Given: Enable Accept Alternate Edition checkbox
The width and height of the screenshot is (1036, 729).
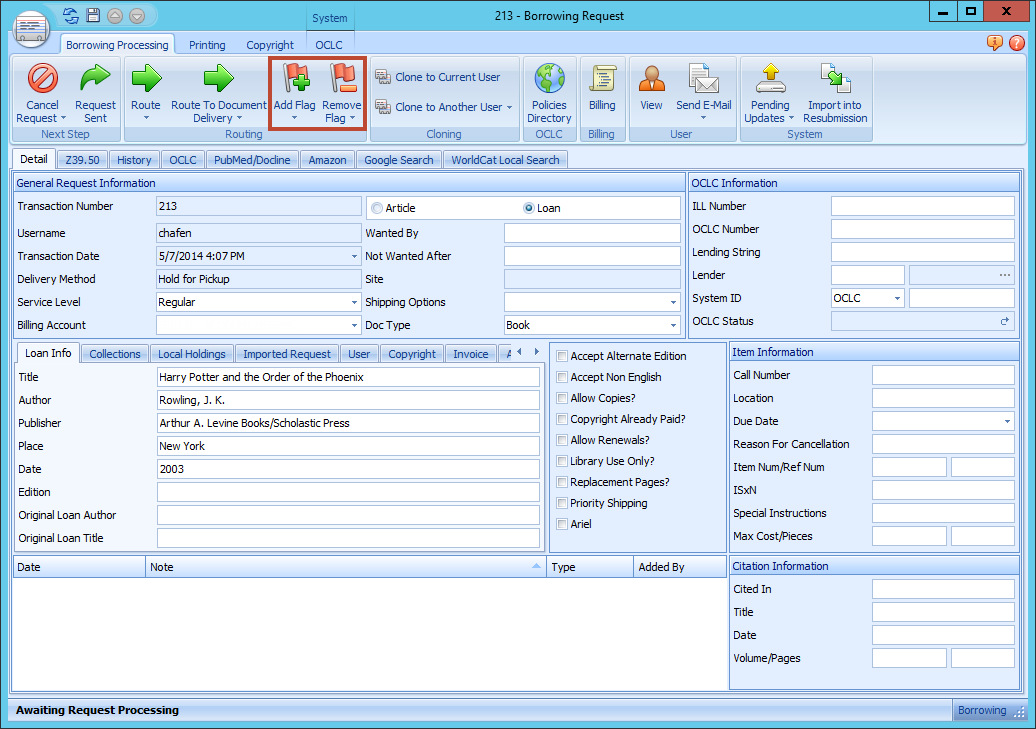Looking at the screenshot, I should coord(563,356).
